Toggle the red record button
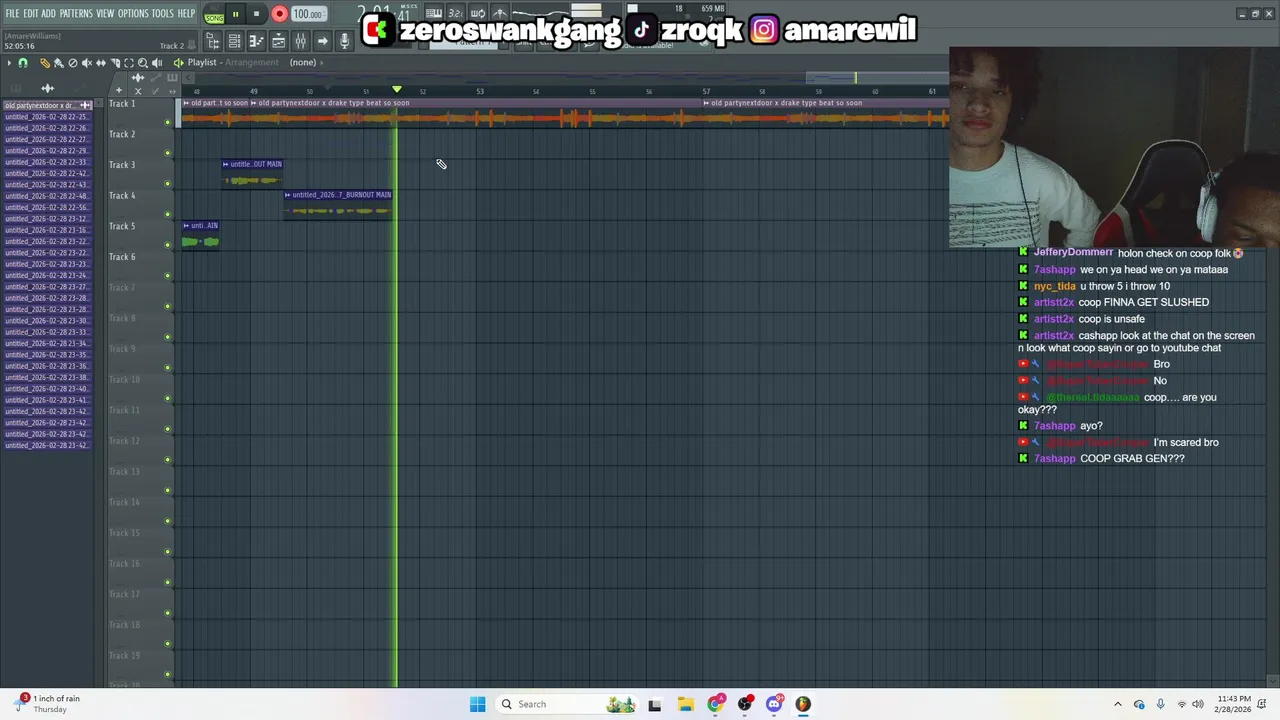This screenshot has width=1280, height=720. [279, 14]
